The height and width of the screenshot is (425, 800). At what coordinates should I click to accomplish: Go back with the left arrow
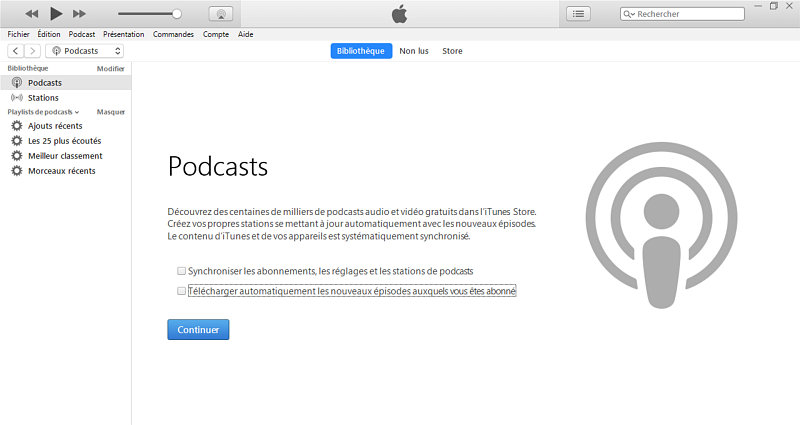tap(16, 51)
